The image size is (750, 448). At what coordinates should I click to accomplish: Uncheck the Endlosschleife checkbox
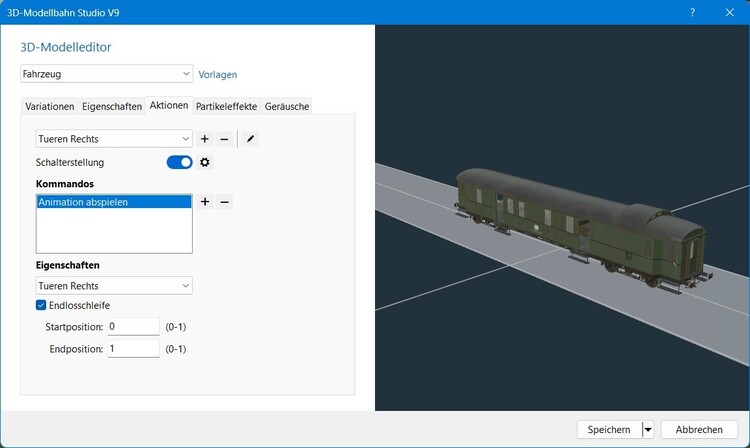41,305
